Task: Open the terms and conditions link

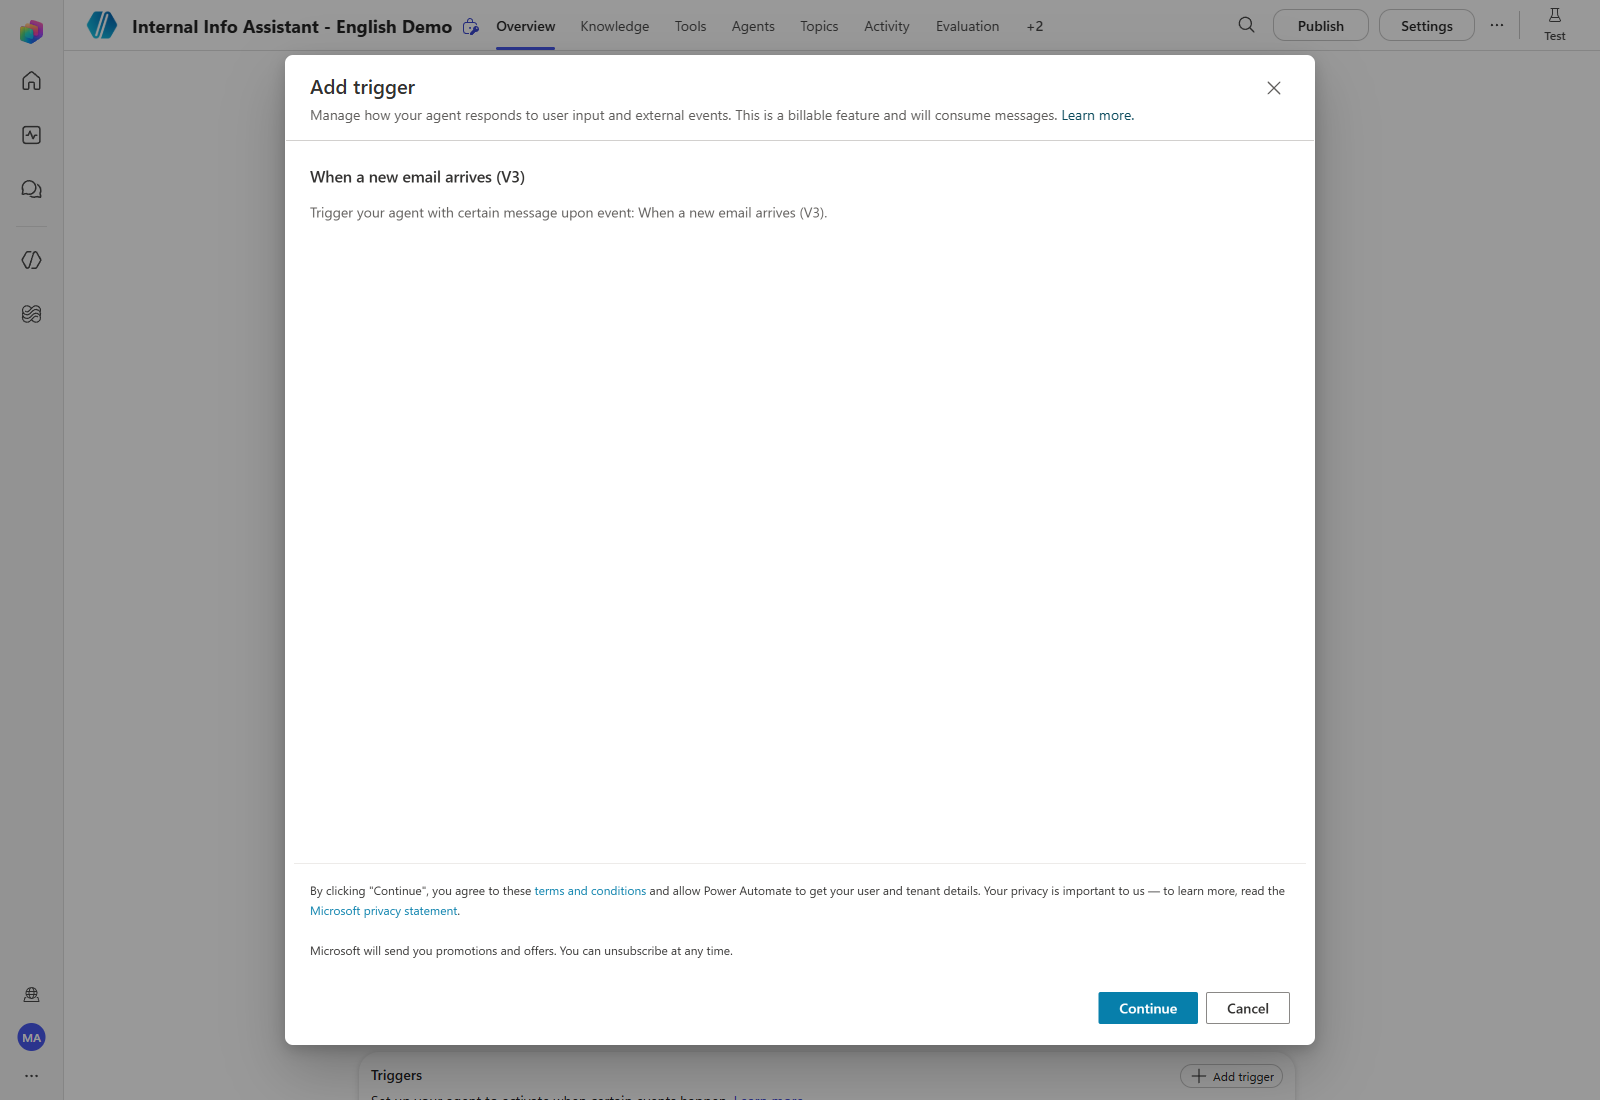Action: point(590,891)
